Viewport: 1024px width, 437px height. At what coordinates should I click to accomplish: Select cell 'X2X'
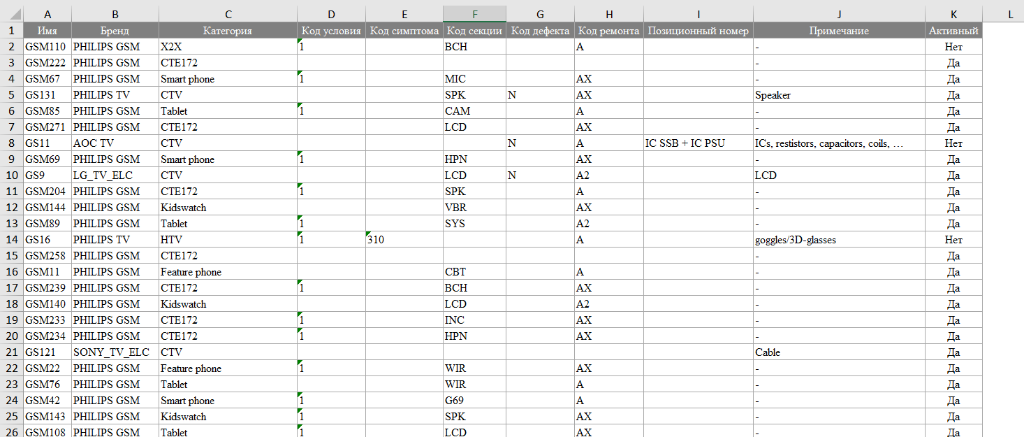tap(227, 47)
